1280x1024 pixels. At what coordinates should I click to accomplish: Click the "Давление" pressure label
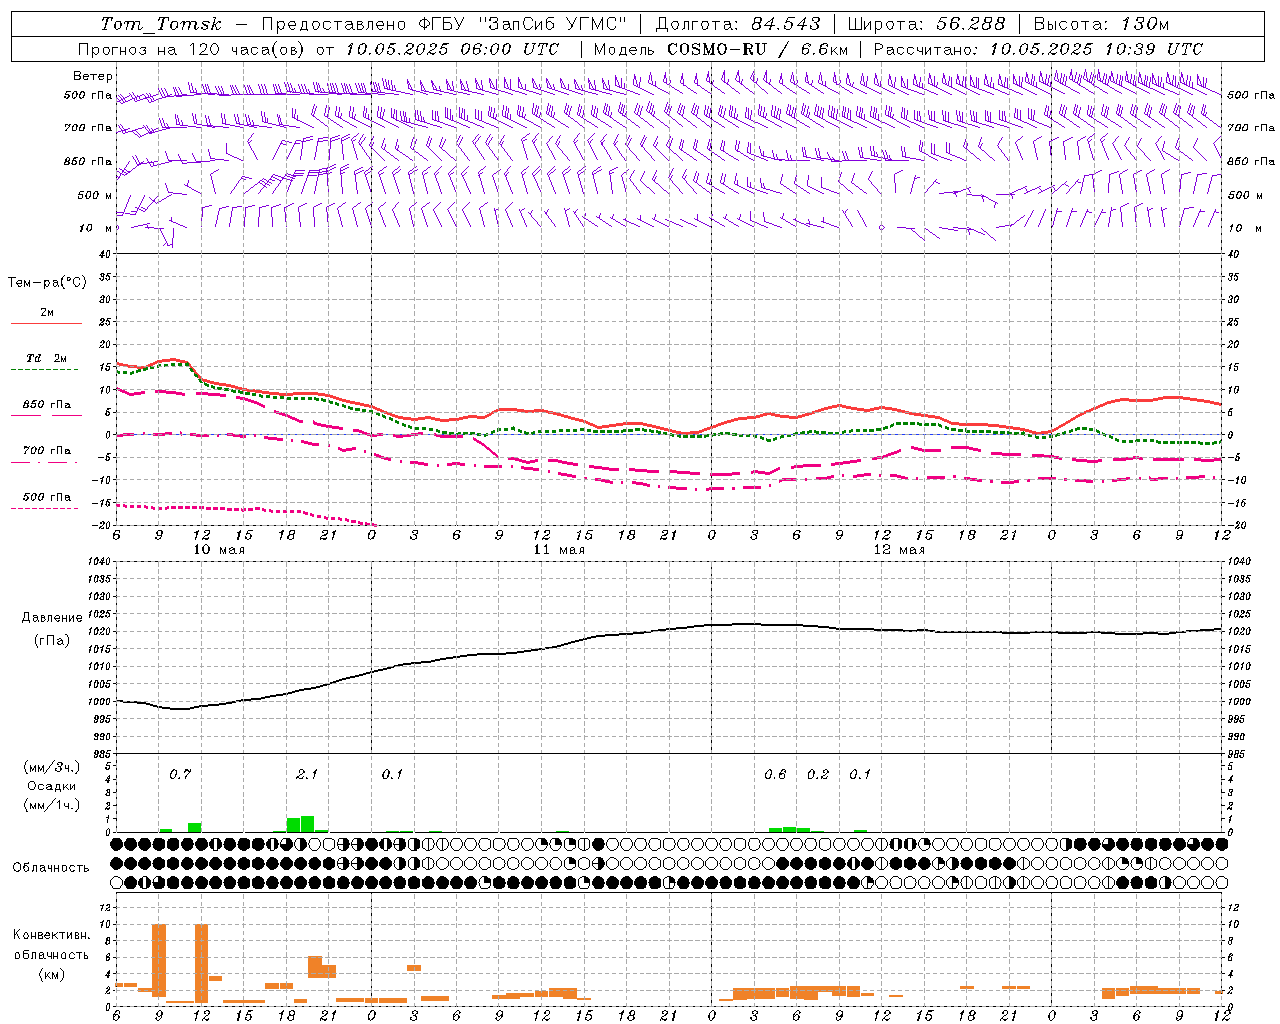[52, 618]
